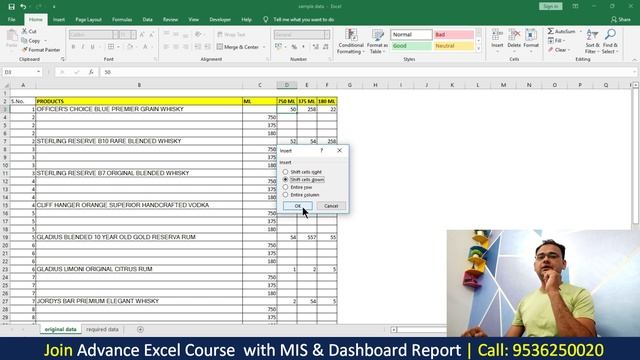Click the Cut scissors icon

24,31
